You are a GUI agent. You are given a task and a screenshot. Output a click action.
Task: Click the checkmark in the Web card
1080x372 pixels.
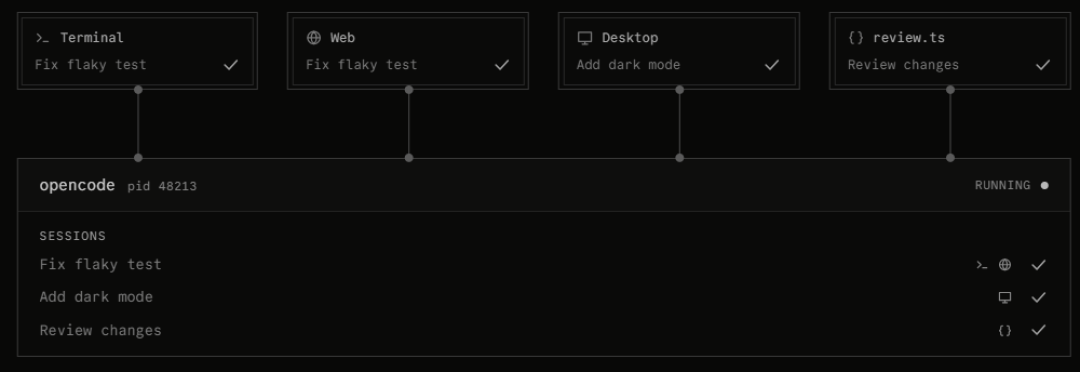502,65
